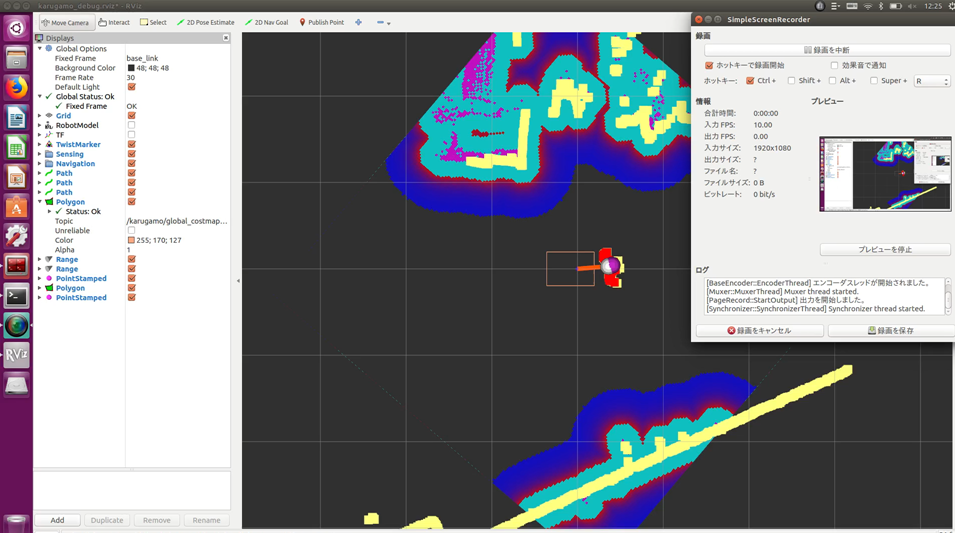Expand the TwistMarker display node
The height and width of the screenshot is (533, 955).
(x=40, y=144)
